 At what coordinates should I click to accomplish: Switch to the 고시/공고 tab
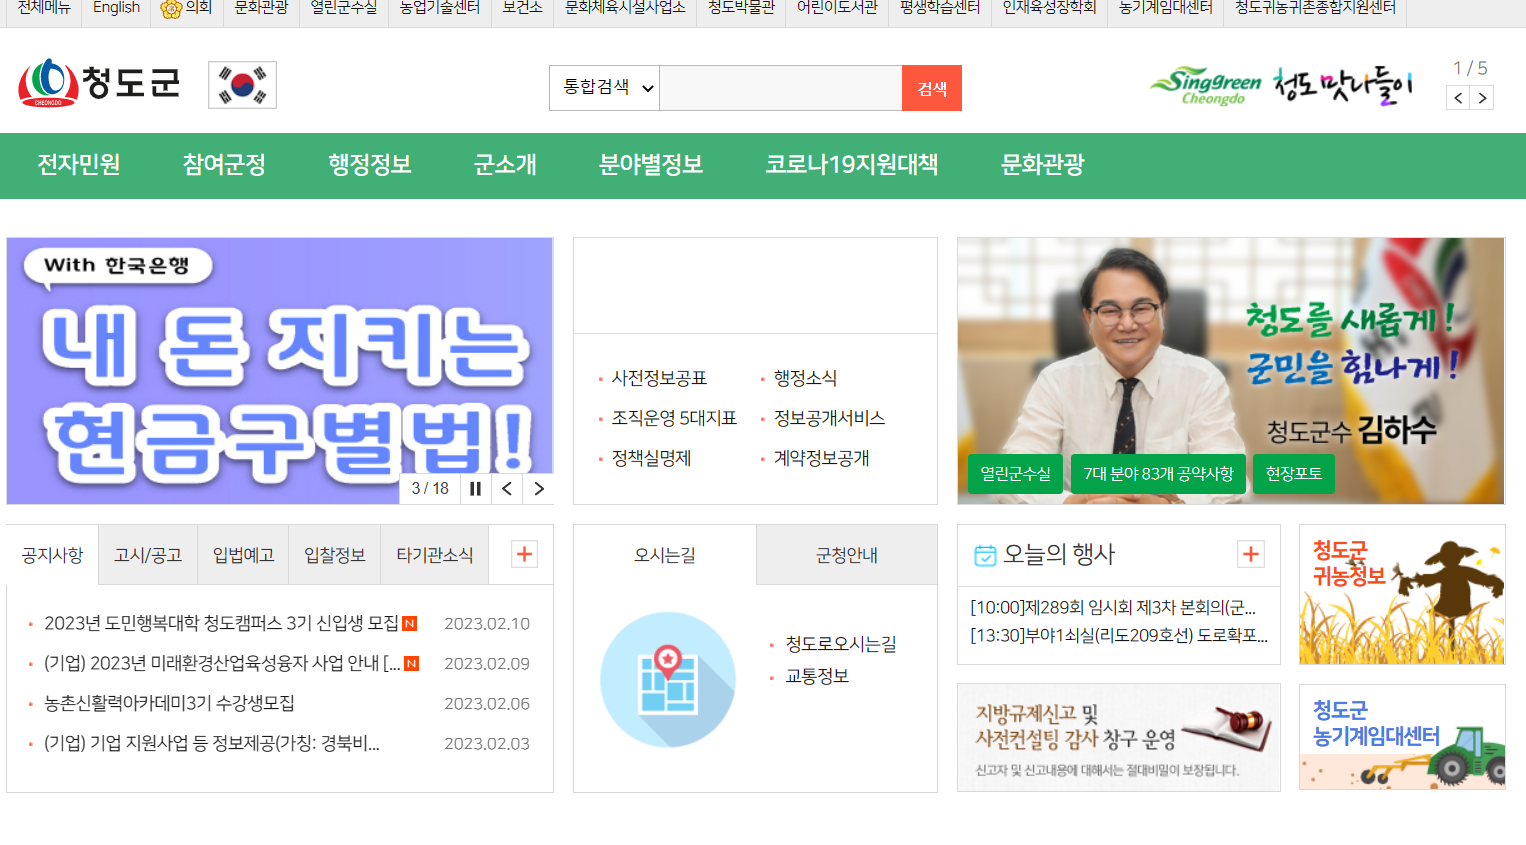147,554
